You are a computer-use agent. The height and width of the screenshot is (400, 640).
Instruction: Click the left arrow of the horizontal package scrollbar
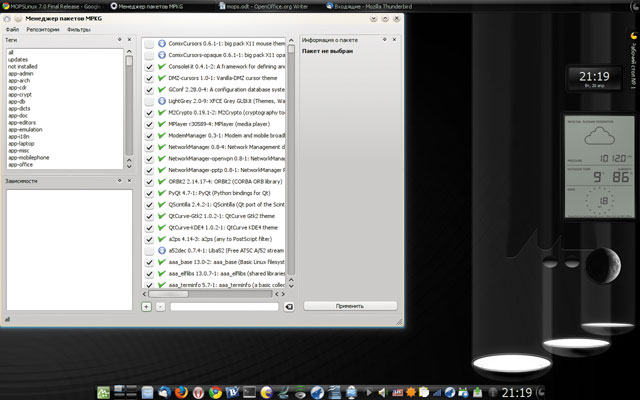click(144, 294)
